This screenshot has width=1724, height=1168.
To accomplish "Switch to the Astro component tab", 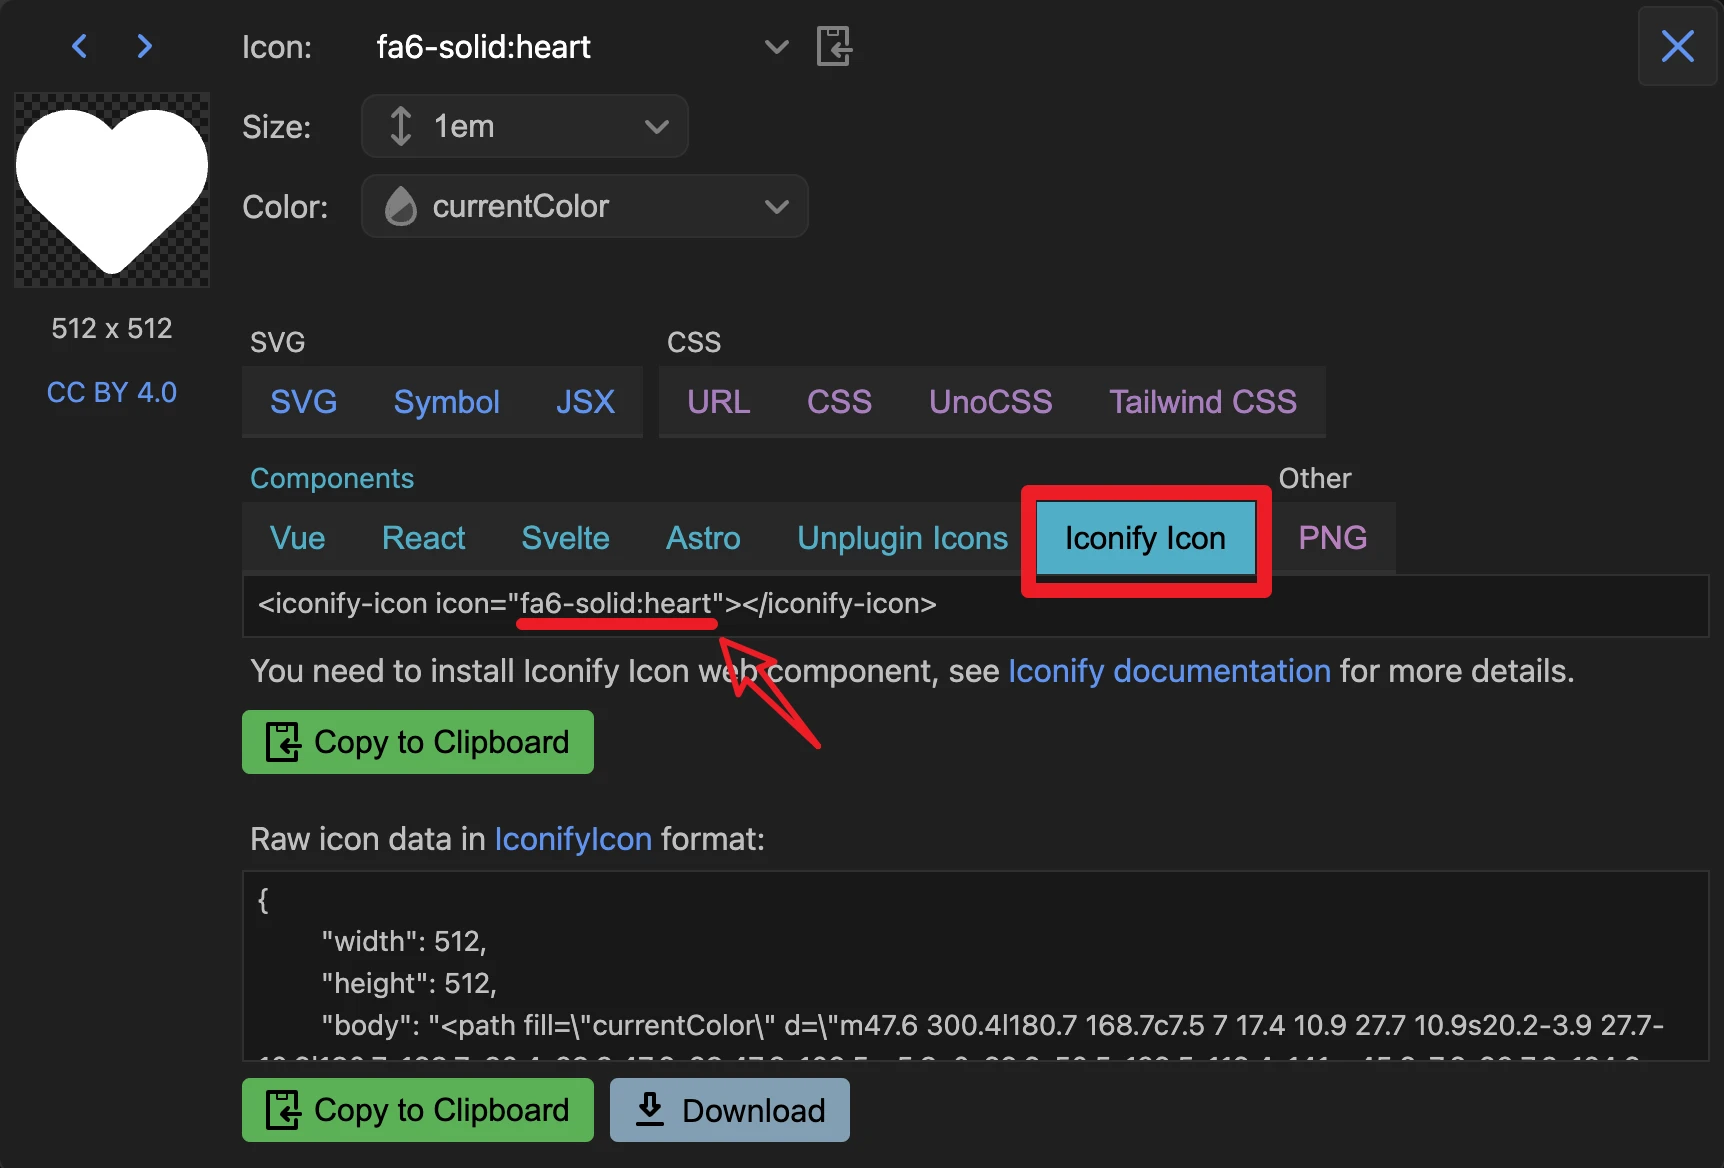I will tap(703, 538).
